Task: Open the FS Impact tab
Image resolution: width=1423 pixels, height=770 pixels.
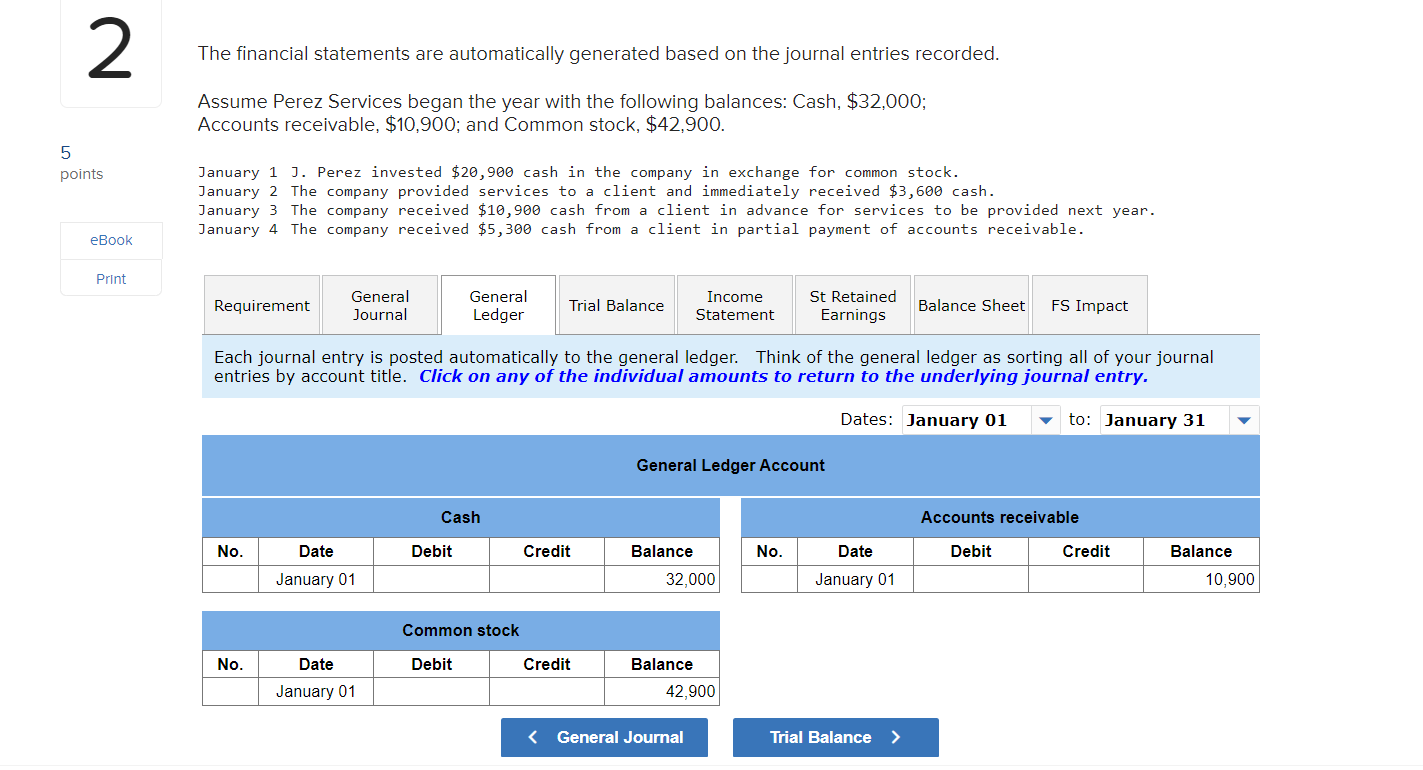Action: tap(1089, 304)
